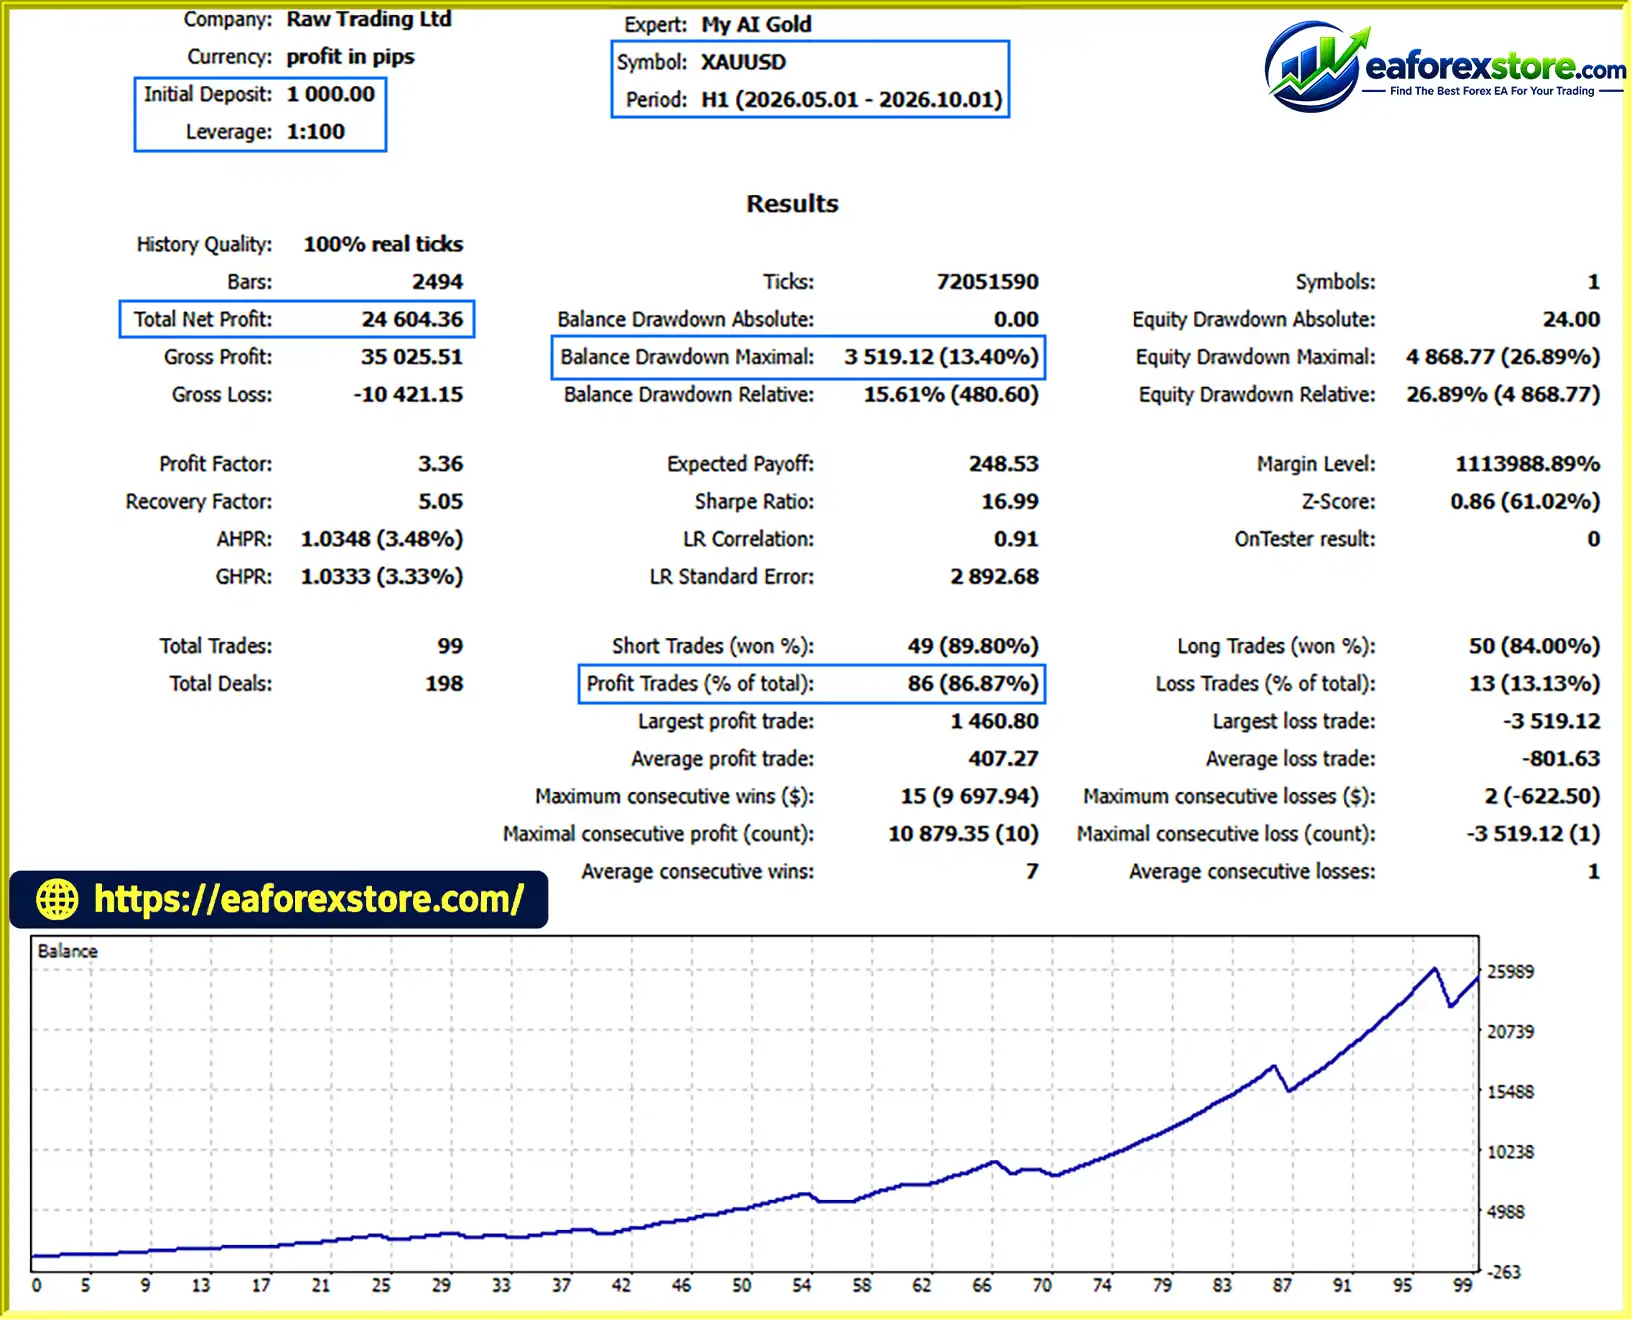Click Loss Trades value 13 (13.13%)
Screen dimensions: 1632x1320
pyautogui.click(x=1534, y=684)
